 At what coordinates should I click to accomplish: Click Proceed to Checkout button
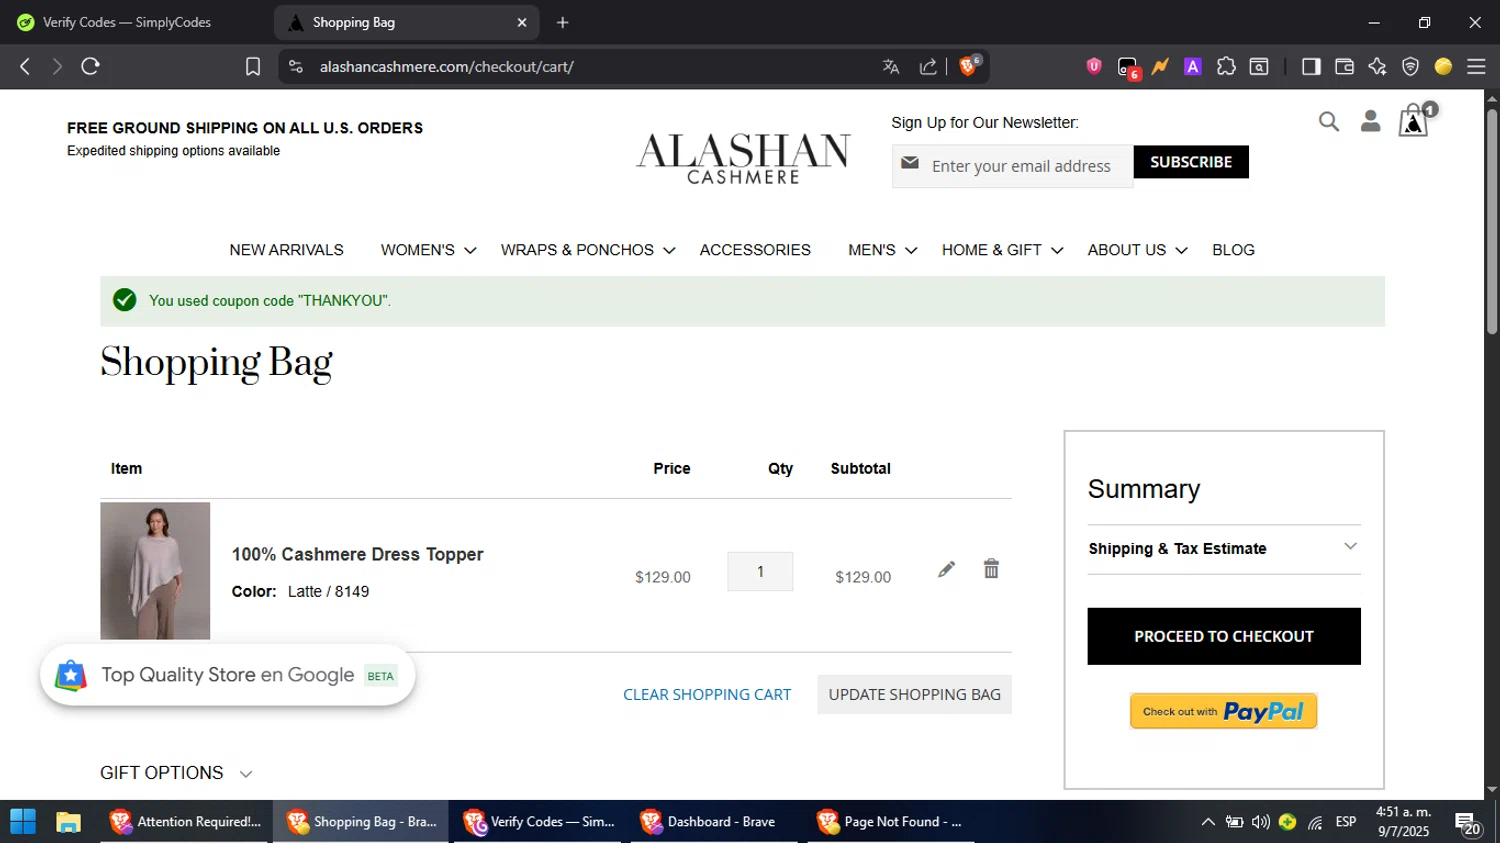pyautogui.click(x=1224, y=636)
